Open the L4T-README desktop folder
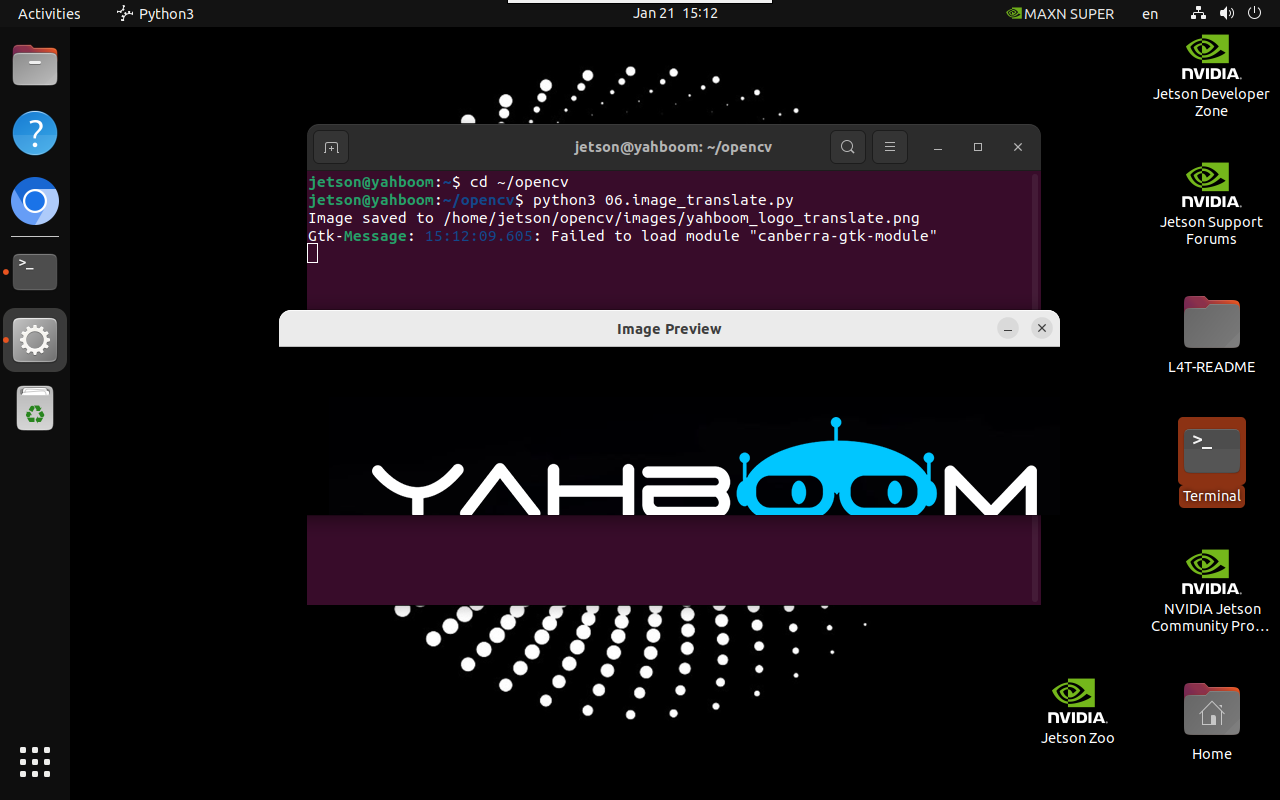Screen dimensions: 1280x800 [1211, 335]
